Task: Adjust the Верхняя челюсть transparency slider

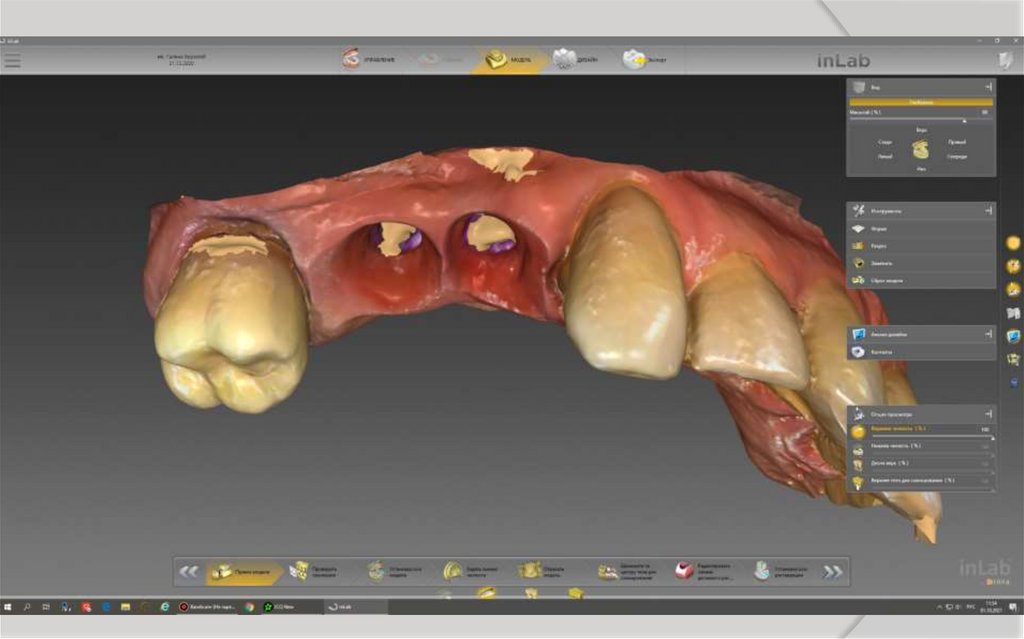Action: click(x=931, y=437)
